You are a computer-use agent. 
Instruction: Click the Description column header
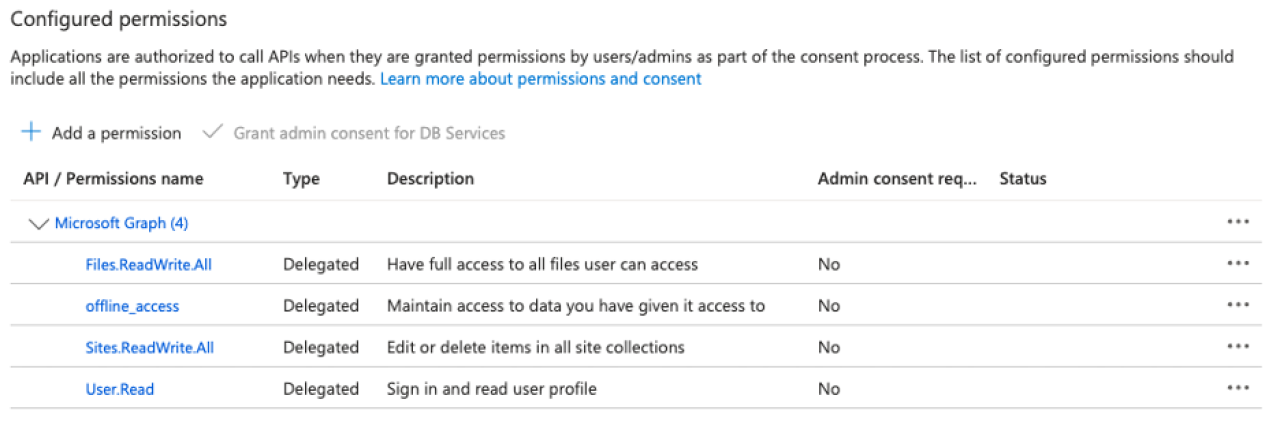(x=430, y=179)
